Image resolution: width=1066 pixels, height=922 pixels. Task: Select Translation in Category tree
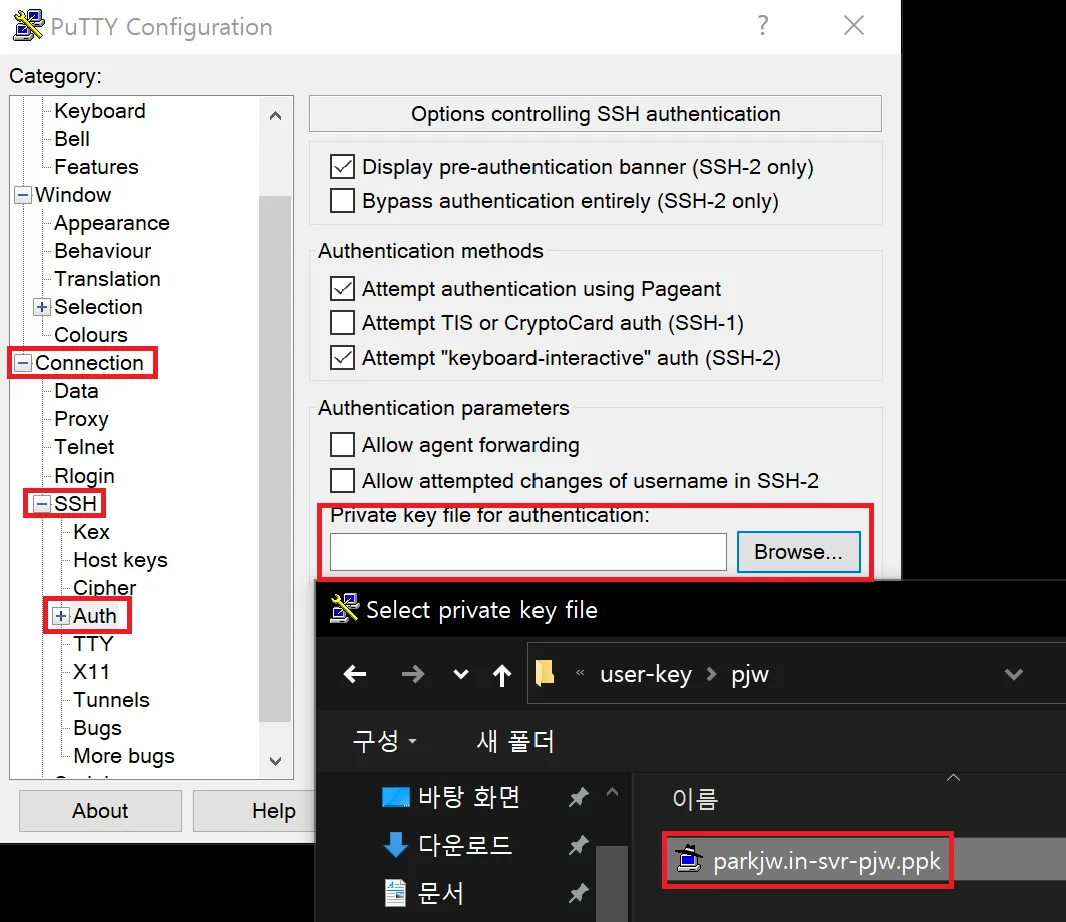[107, 279]
